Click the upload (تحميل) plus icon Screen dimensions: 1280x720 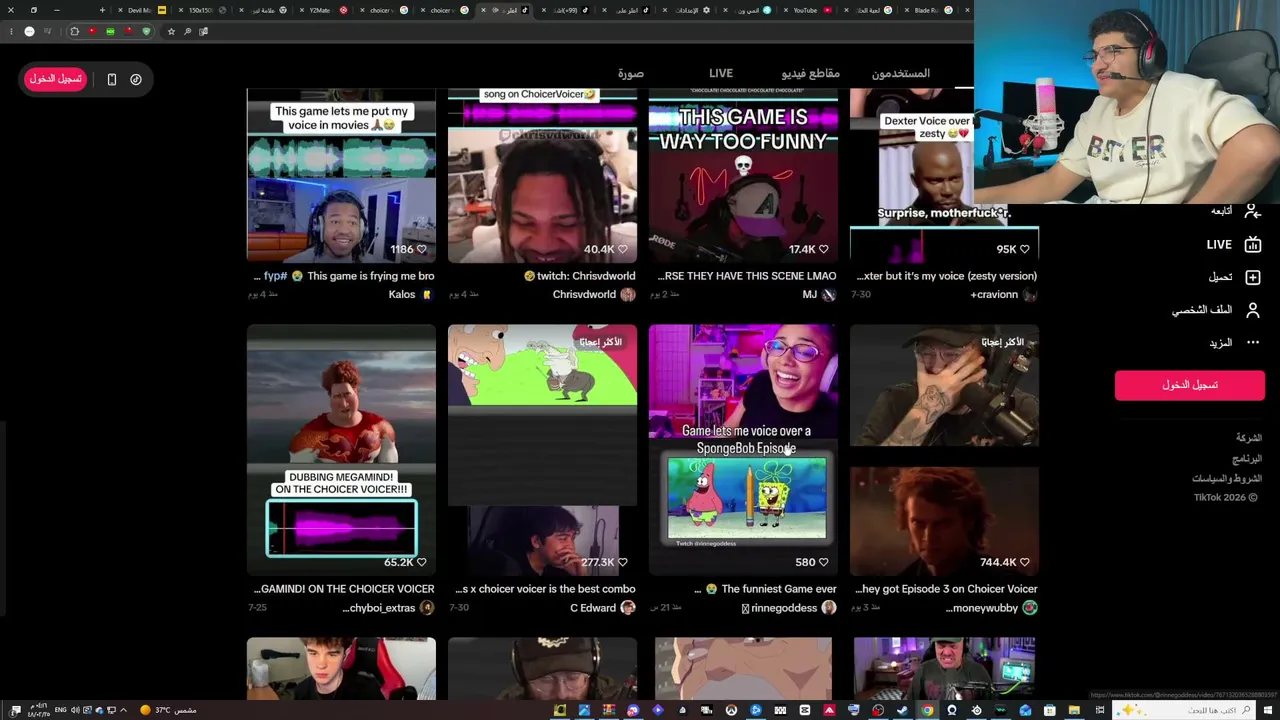(x=1252, y=277)
